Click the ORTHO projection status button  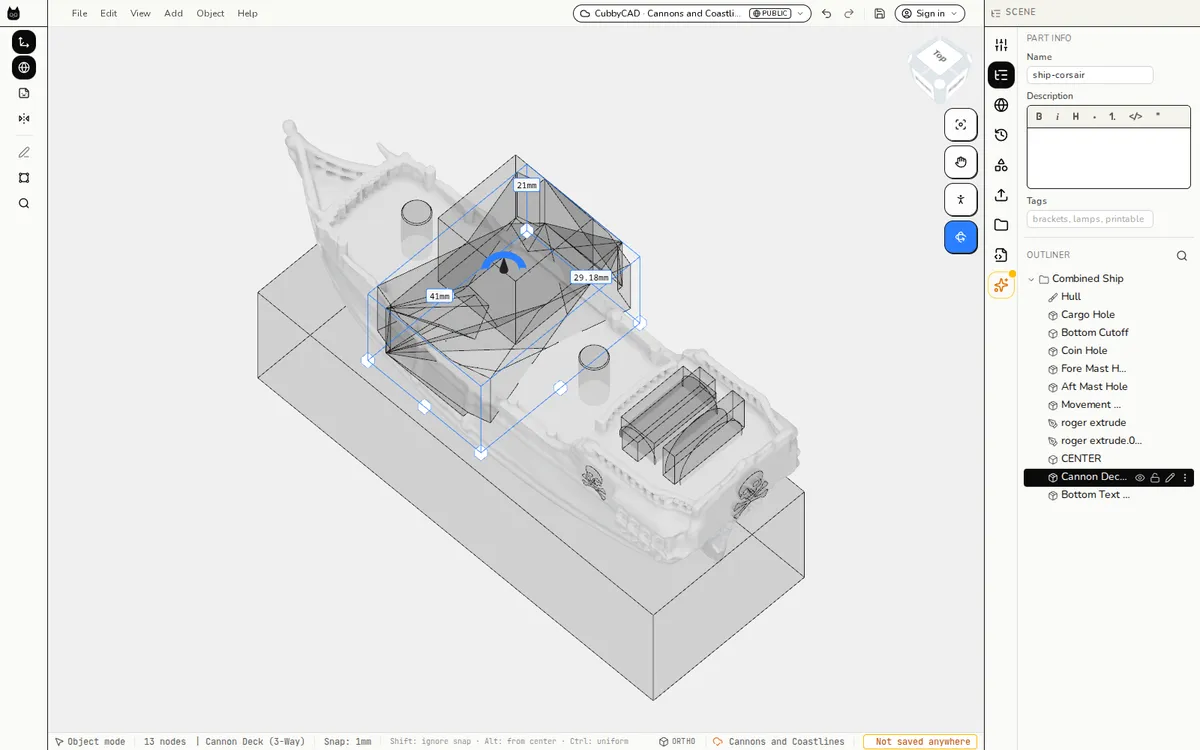coord(677,742)
